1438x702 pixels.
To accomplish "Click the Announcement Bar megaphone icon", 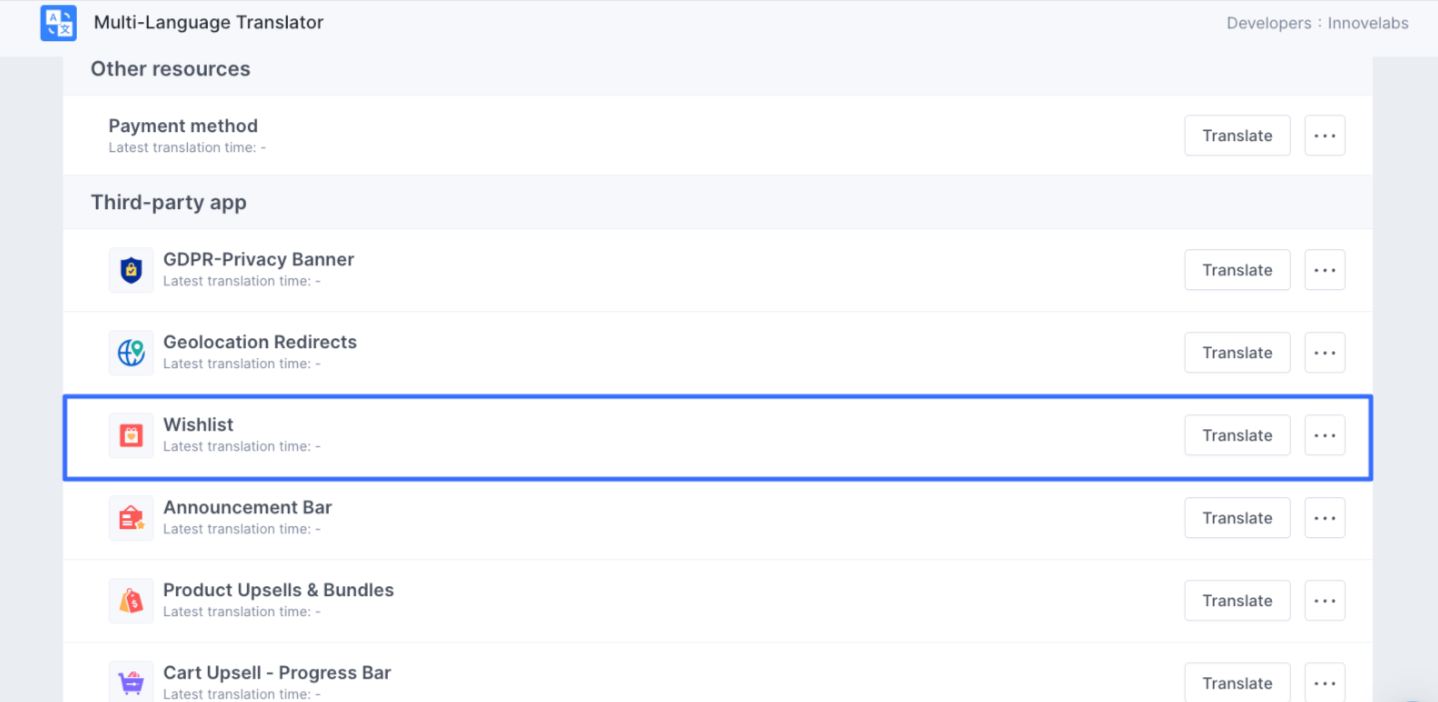I will pyautogui.click(x=131, y=518).
